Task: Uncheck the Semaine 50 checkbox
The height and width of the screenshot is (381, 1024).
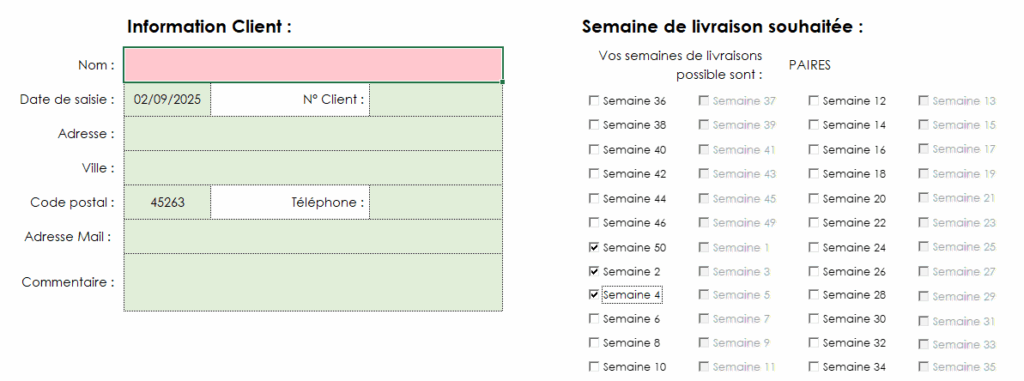Action: pos(594,247)
